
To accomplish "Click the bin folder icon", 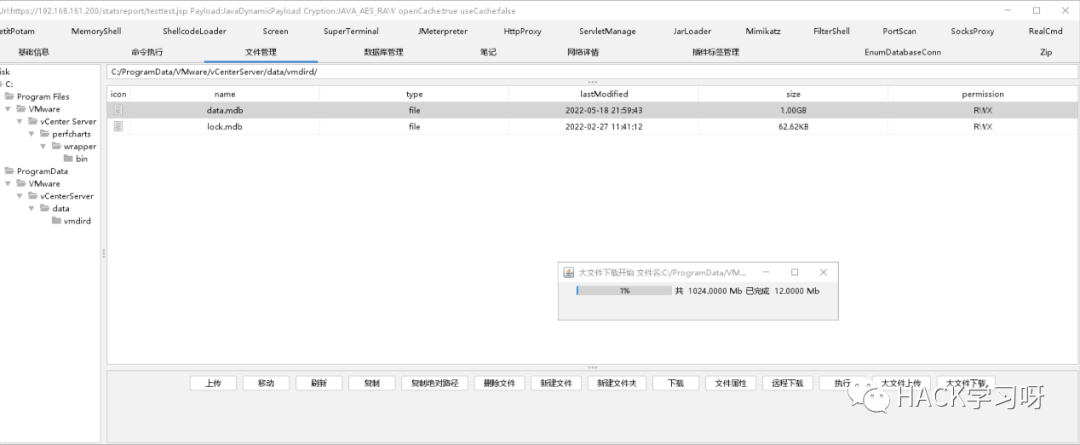I will click(68, 158).
